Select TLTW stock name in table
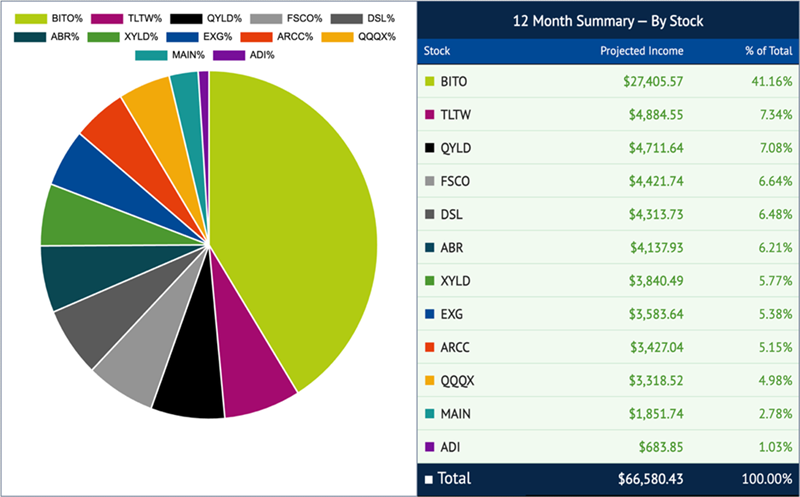 click(x=456, y=114)
